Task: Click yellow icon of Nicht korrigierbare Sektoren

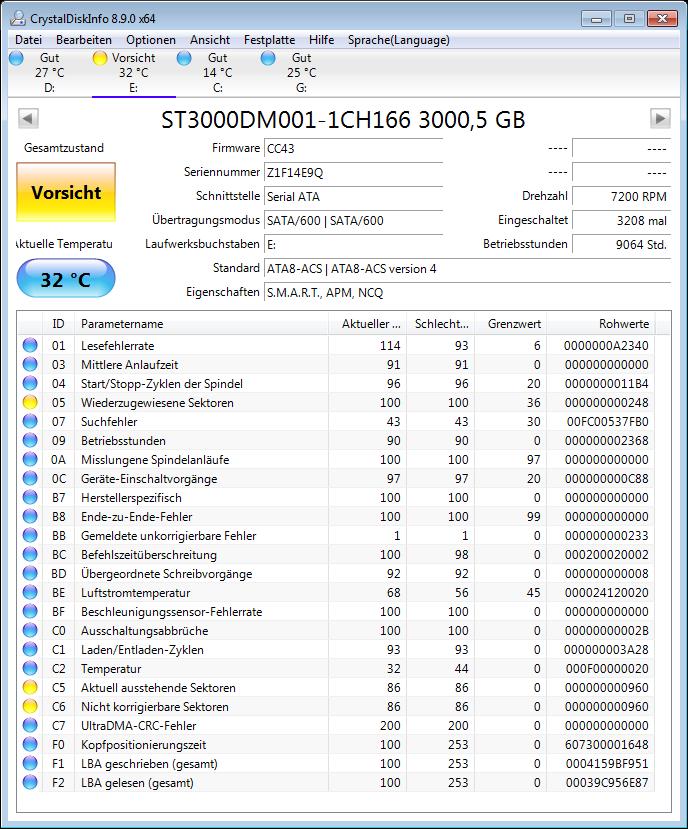Action: pyautogui.click(x=30, y=706)
